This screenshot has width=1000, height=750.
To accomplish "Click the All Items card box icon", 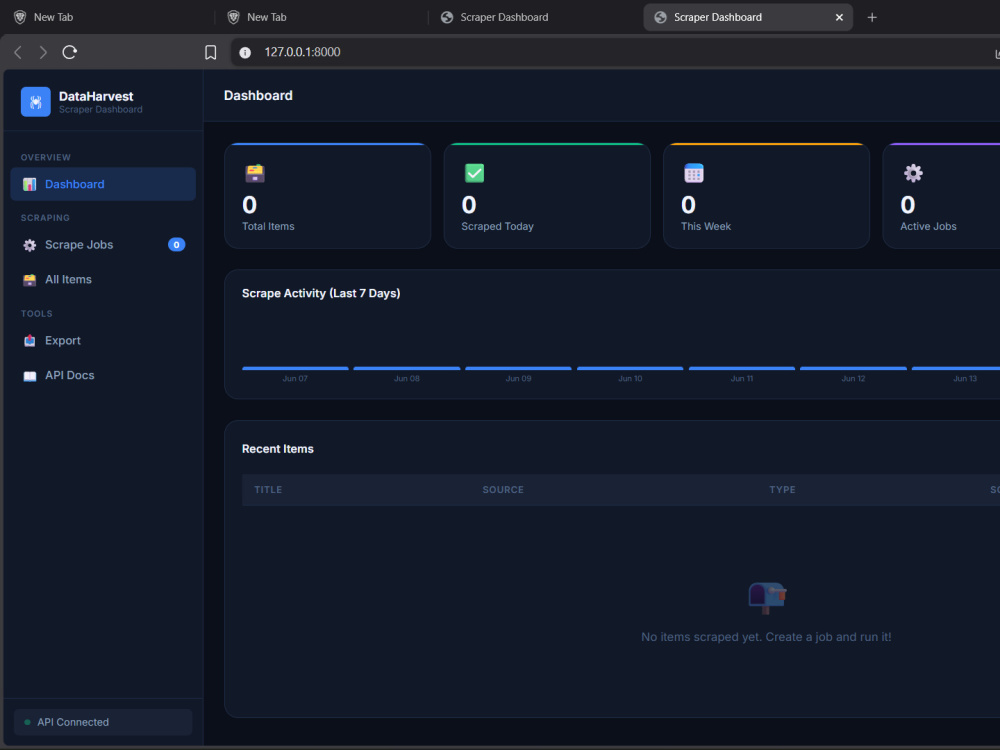I will click(29, 279).
